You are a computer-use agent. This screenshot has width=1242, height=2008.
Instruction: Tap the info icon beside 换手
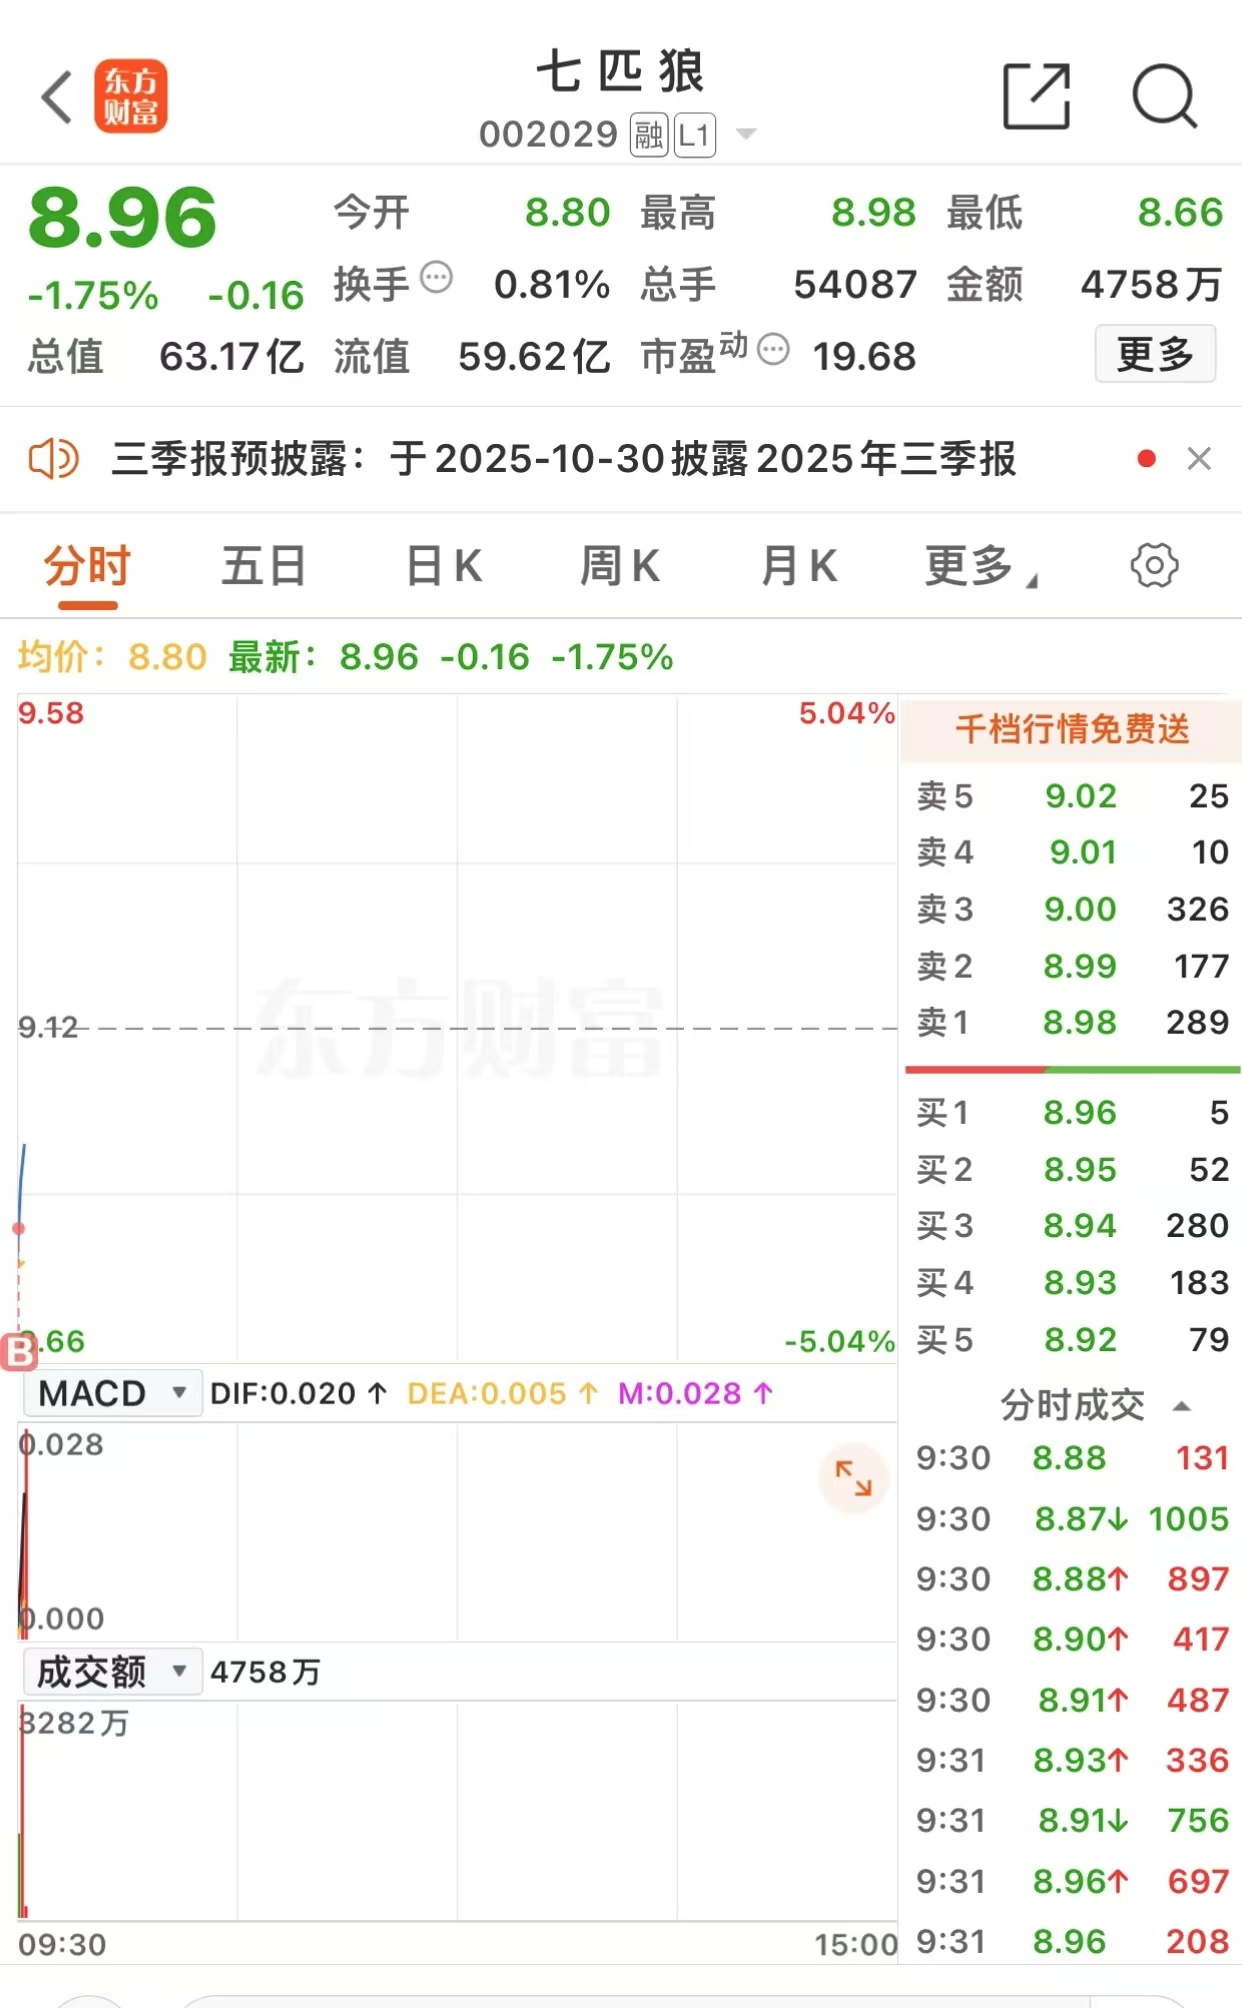pyautogui.click(x=436, y=277)
